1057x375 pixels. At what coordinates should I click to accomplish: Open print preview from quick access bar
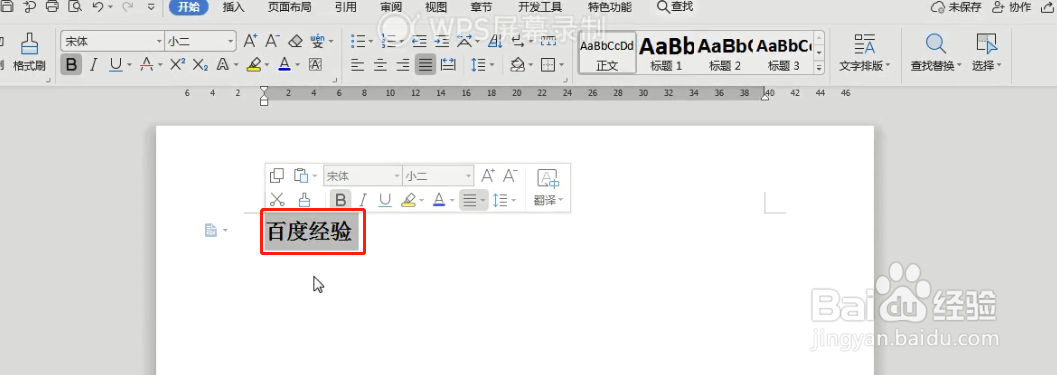(75, 7)
